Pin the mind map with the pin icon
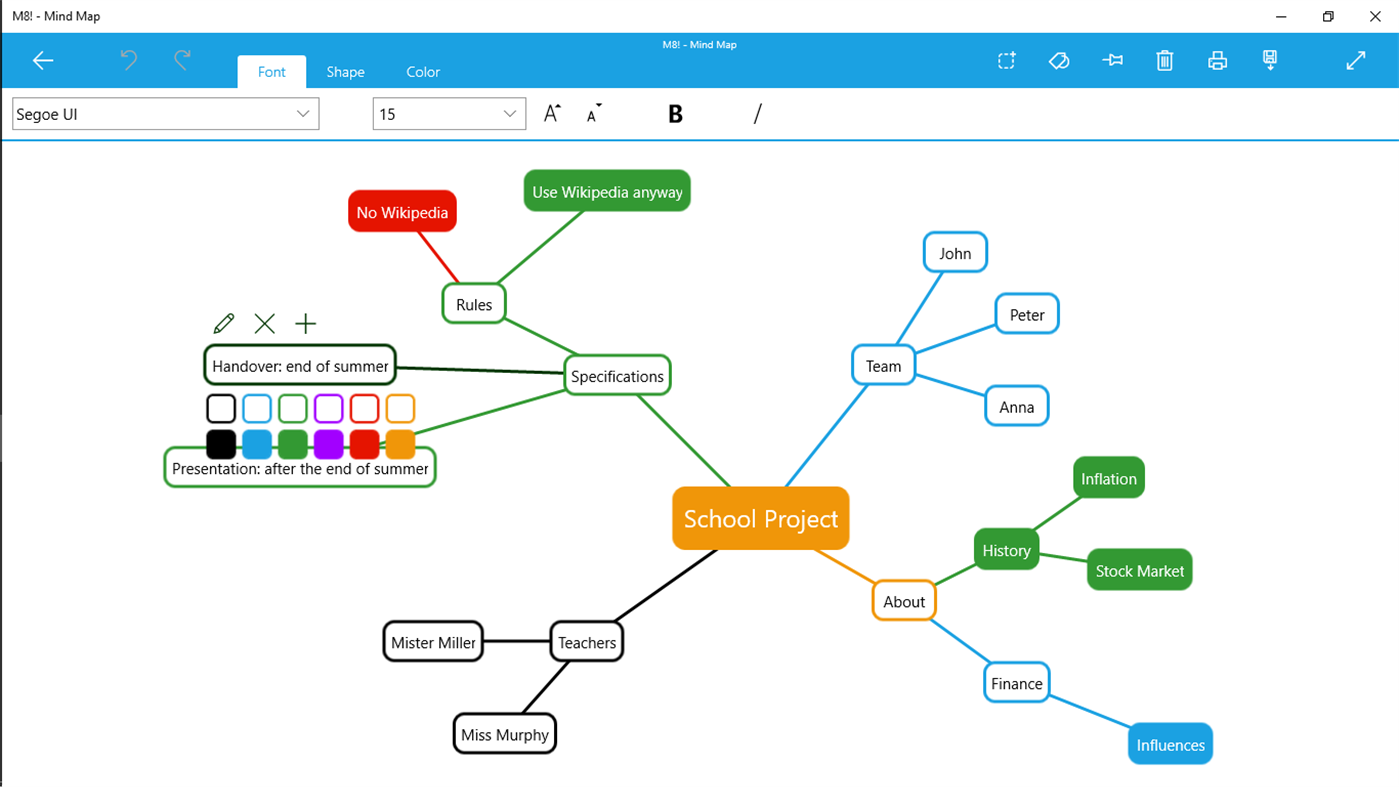The height and width of the screenshot is (787, 1399). click(1112, 60)
